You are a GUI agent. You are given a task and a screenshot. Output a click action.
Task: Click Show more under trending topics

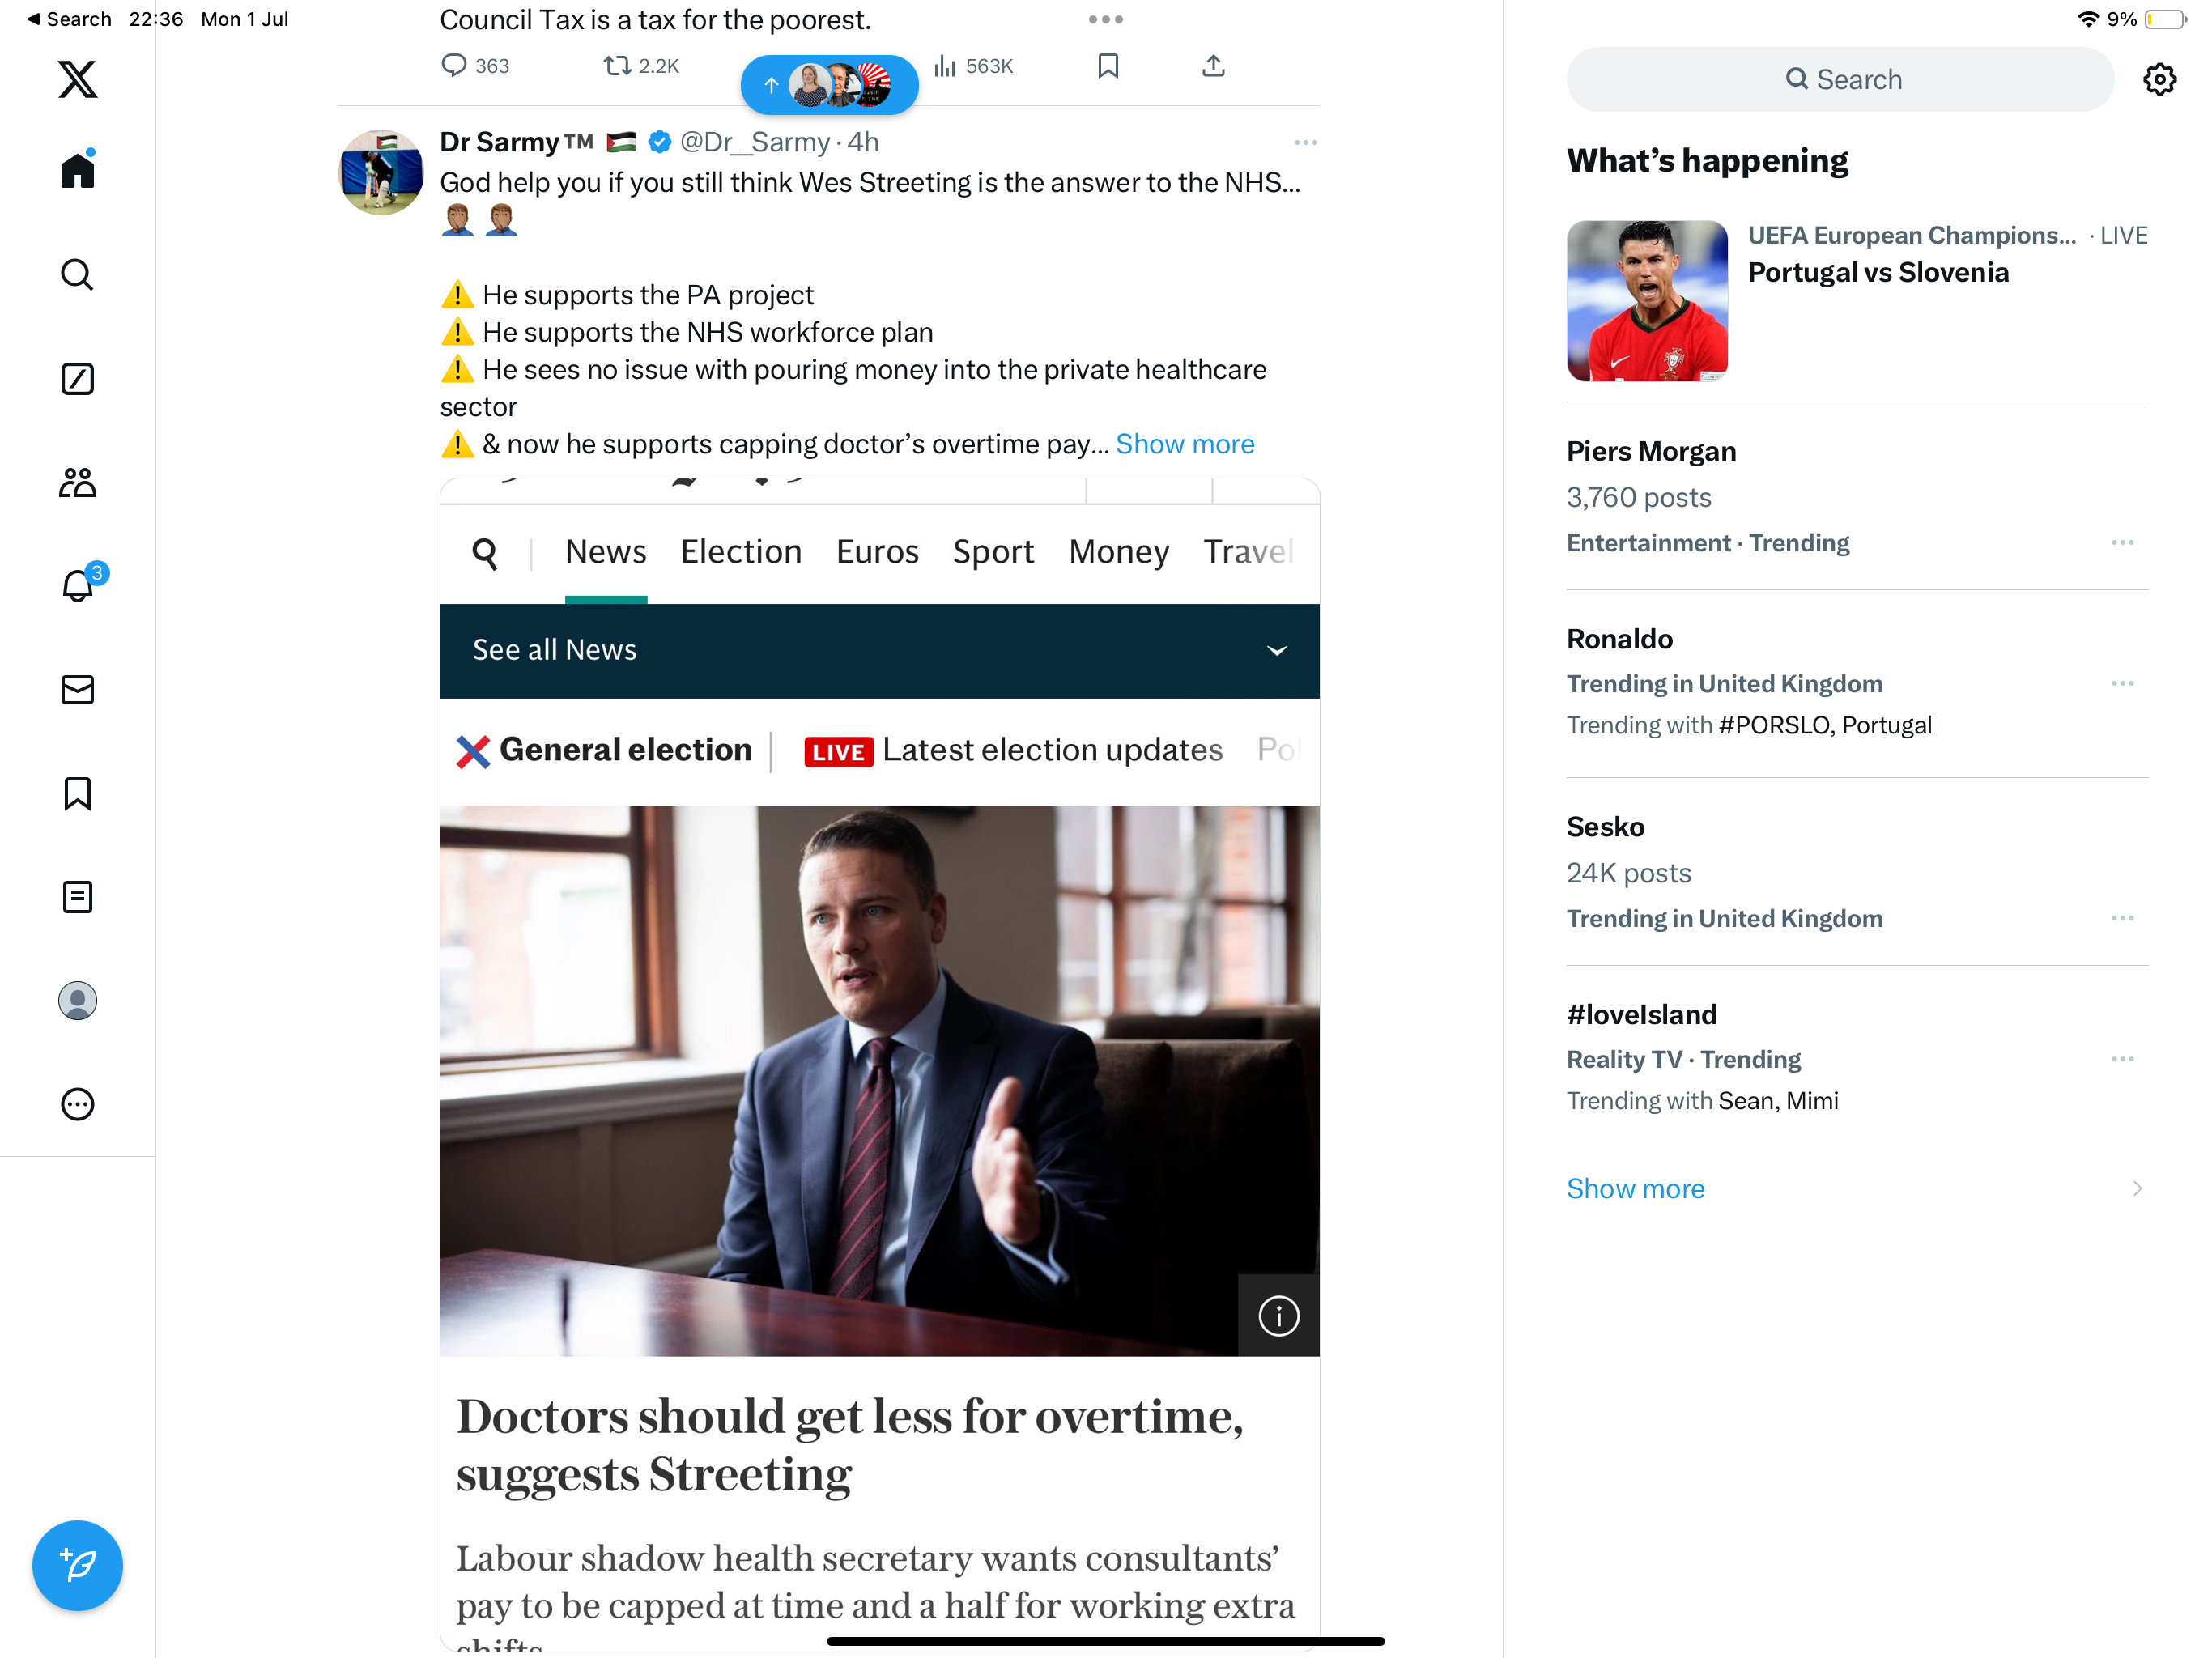(1635, 1188)
